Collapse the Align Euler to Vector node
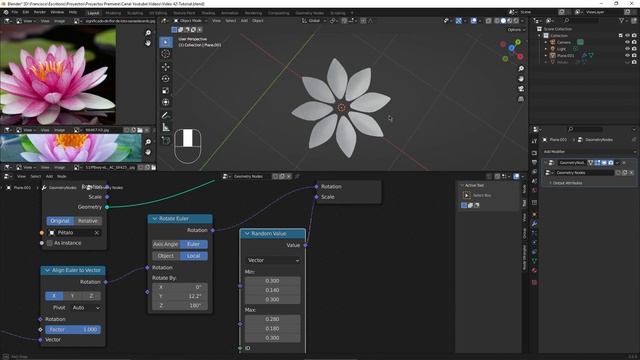The height and width of the screenshot is (360, 640). [47, 270]
